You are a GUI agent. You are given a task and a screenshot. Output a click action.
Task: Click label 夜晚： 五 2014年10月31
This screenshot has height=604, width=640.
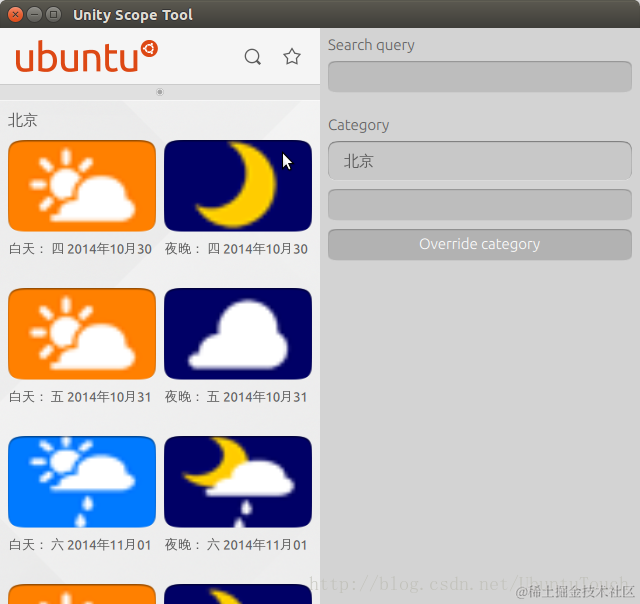pos(236,397)
